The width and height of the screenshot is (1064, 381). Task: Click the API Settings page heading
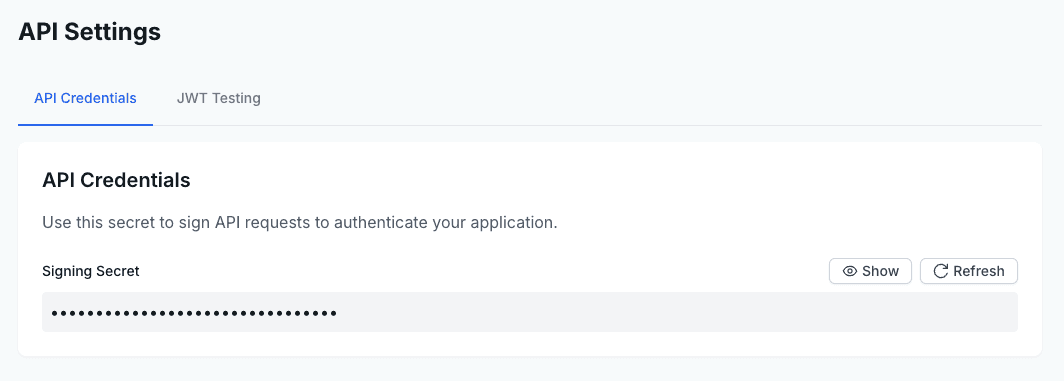(90, 31)
